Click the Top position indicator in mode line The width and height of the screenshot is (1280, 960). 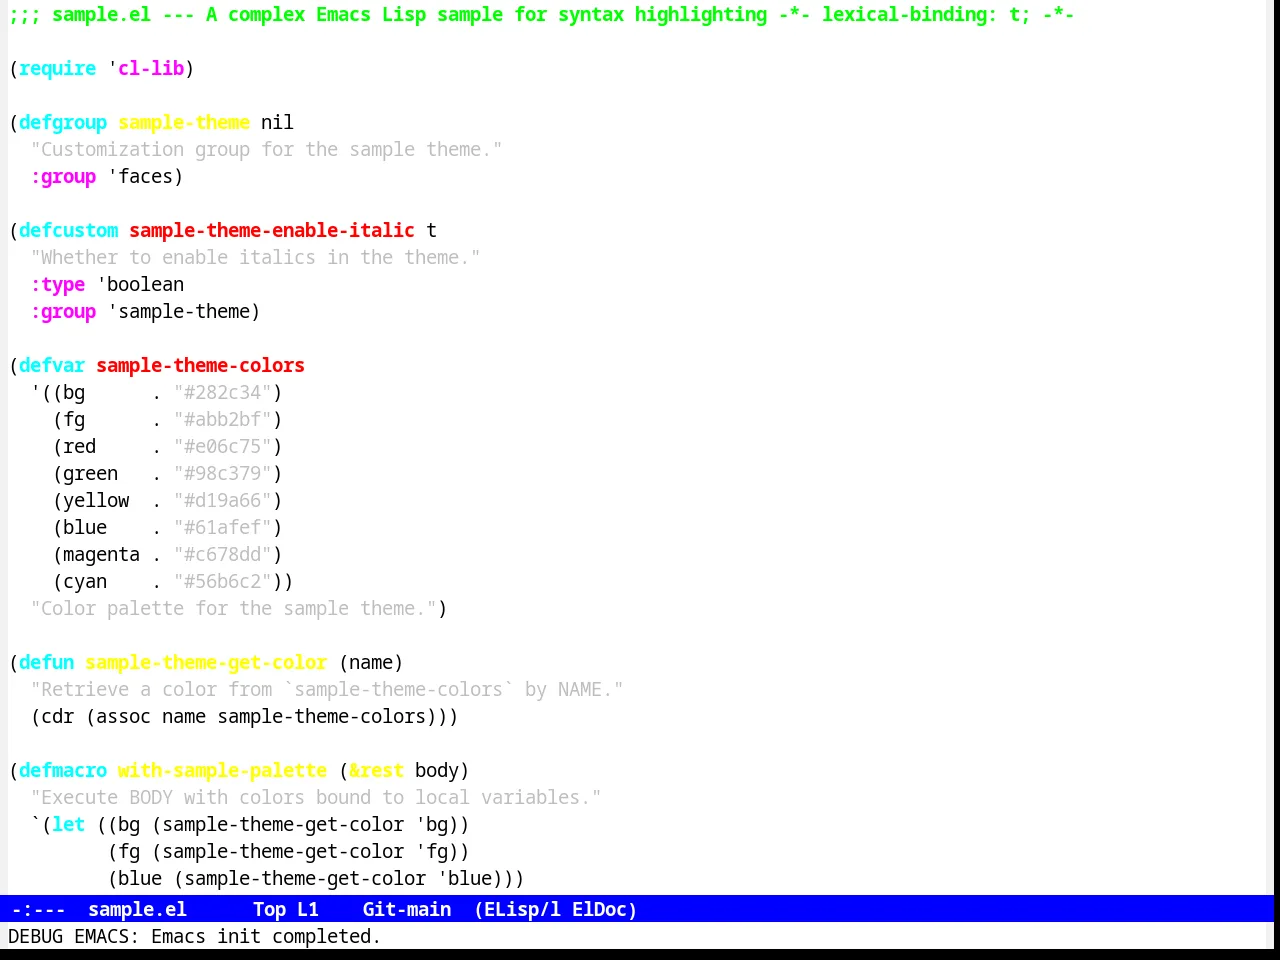[269, 909]
